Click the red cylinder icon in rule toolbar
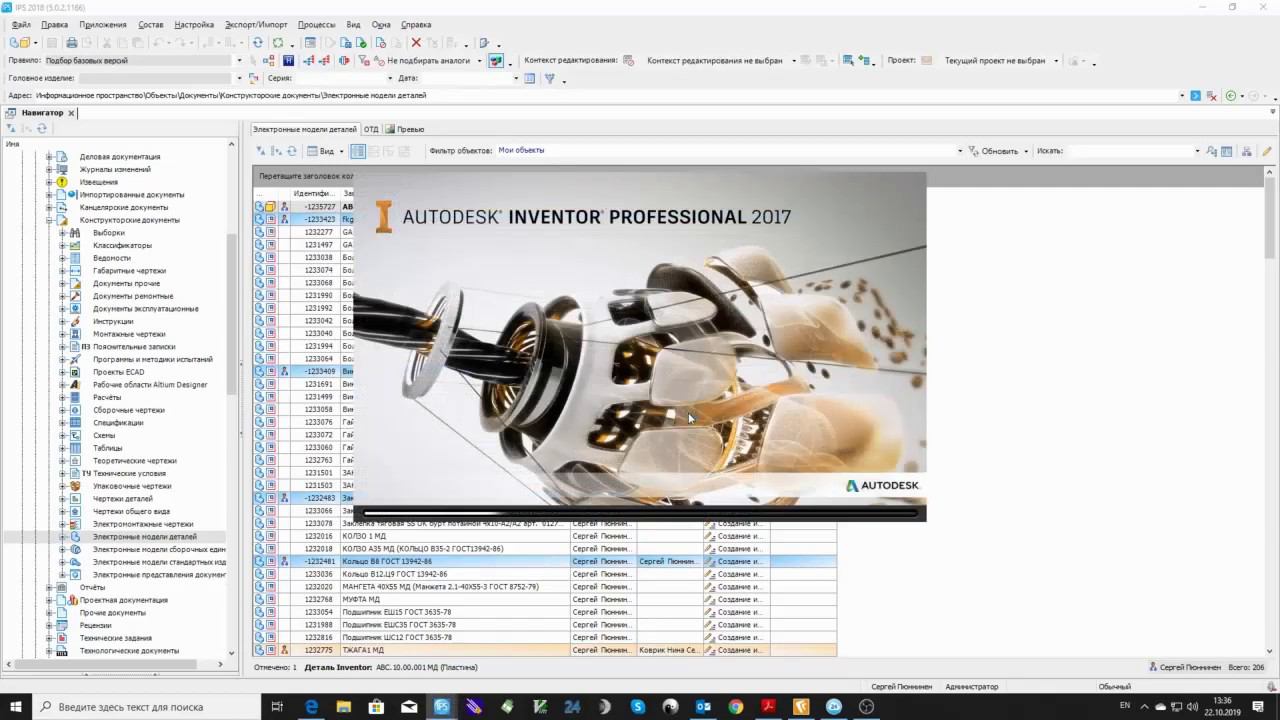Viewport: 1280px width, 720px height. pyautogui.click(x=344, y=60)
